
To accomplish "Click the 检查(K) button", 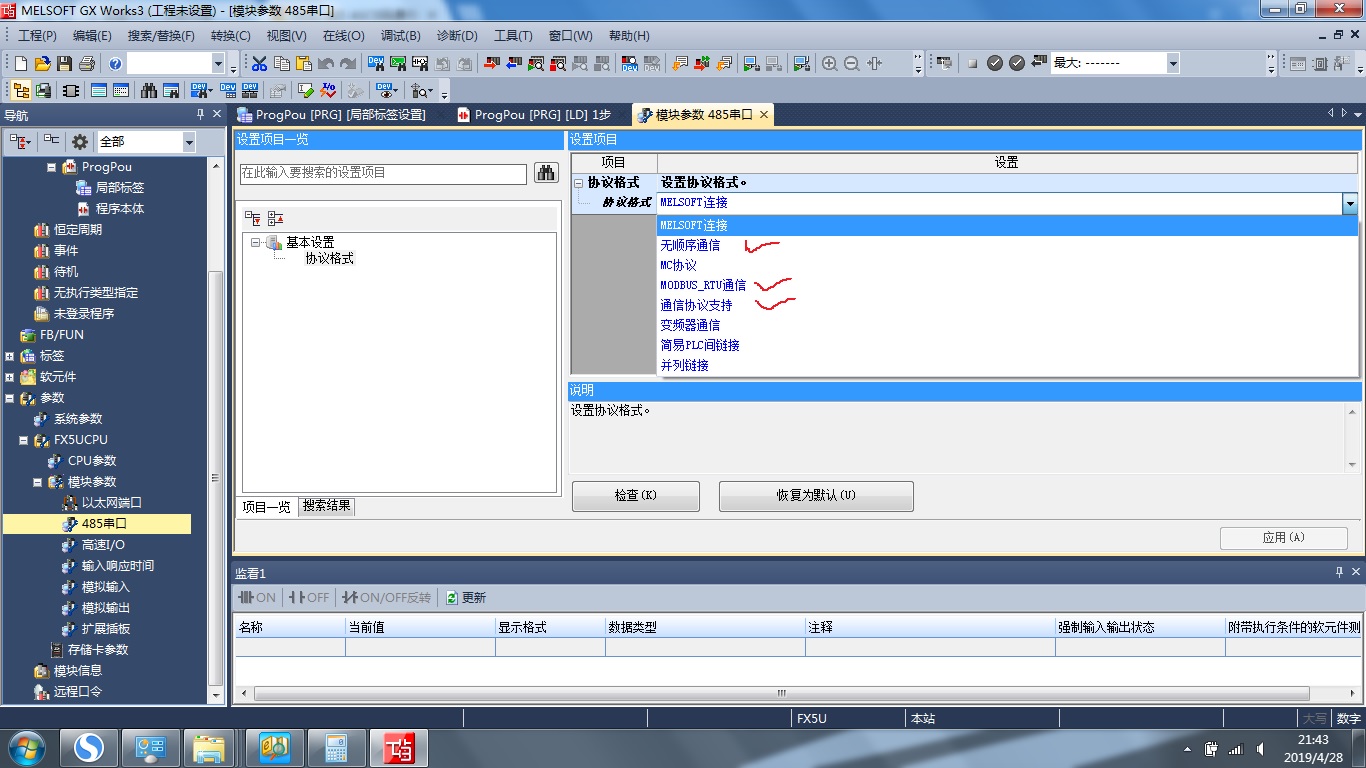I will tap(635, 496).
